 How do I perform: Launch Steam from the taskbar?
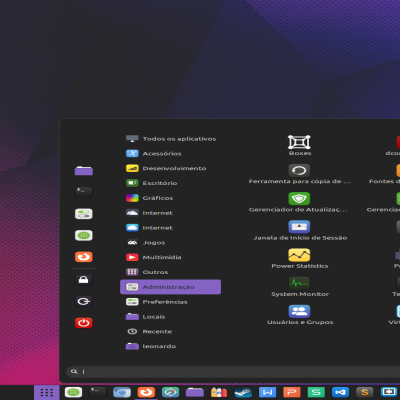pyautogui.click(x=243, y=392)
